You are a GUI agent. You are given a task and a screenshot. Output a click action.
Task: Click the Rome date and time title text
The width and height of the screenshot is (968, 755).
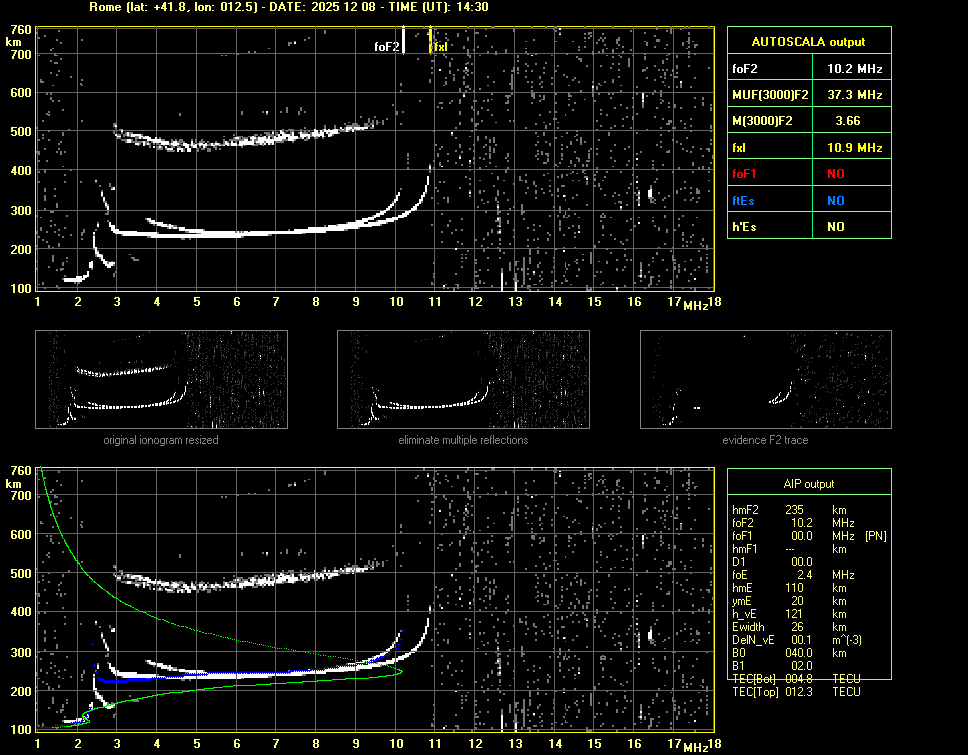point(289,7)
